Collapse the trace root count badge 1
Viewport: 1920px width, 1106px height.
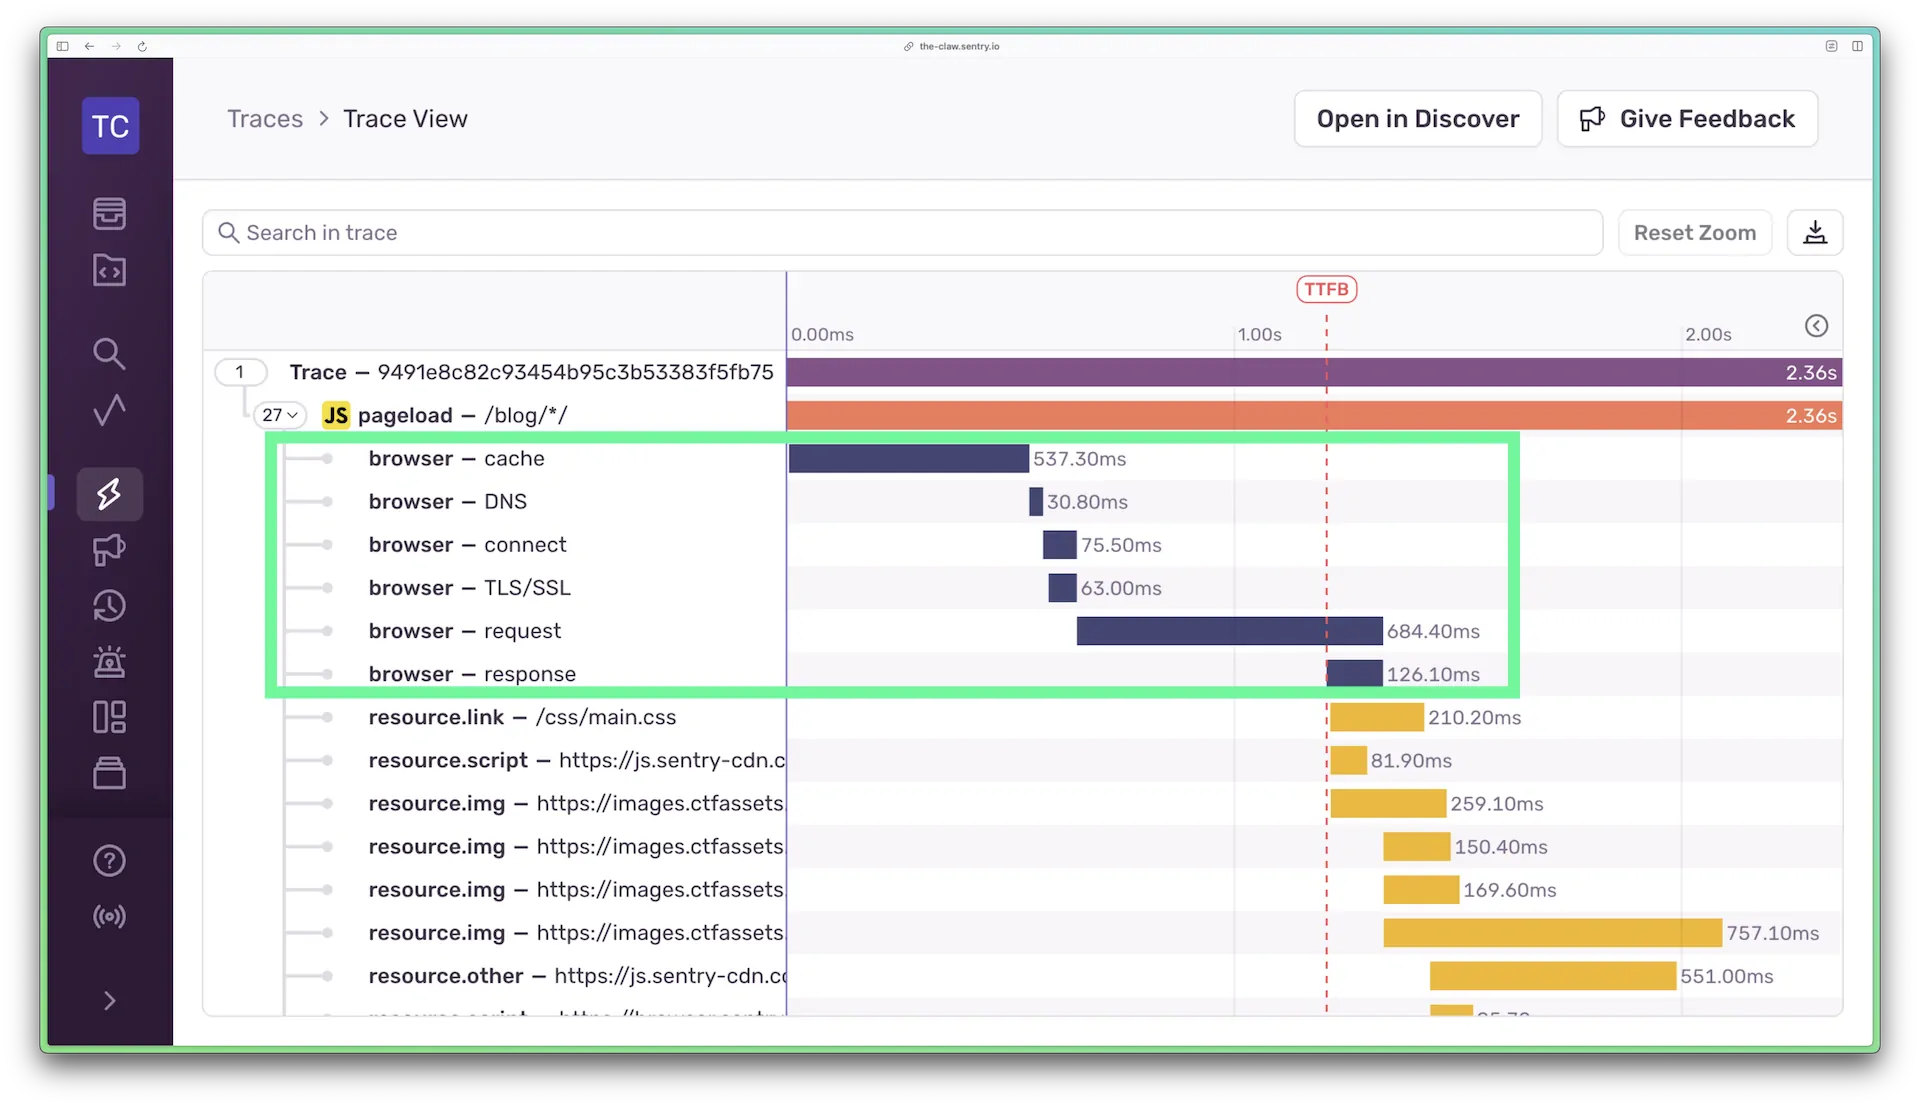(x=240, y=372)
